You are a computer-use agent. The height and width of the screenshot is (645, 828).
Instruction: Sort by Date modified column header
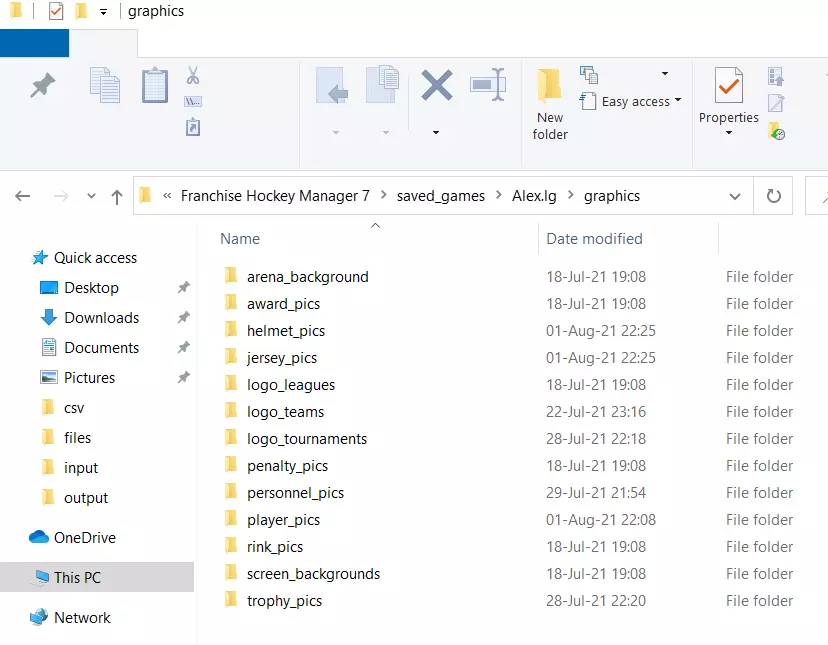point(594,239)
